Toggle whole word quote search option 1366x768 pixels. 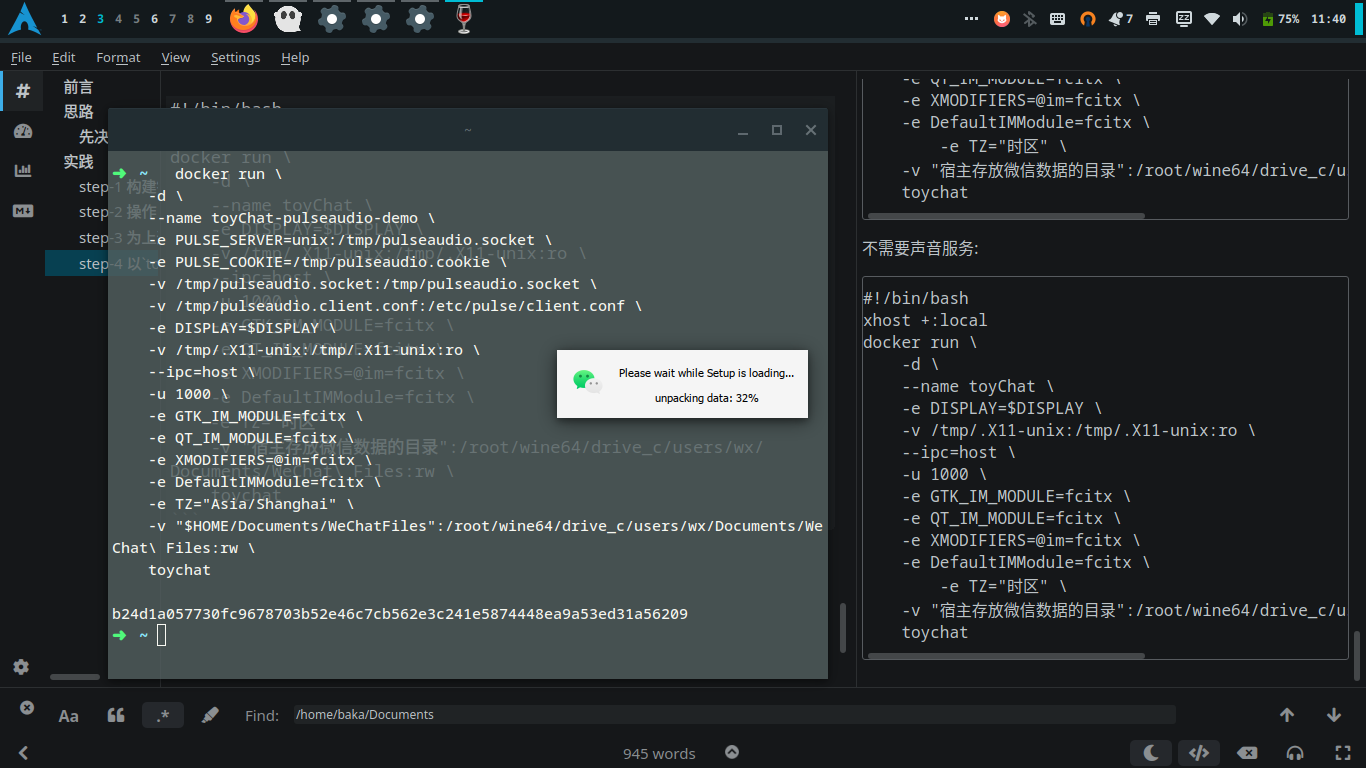[x=116, y=715]
